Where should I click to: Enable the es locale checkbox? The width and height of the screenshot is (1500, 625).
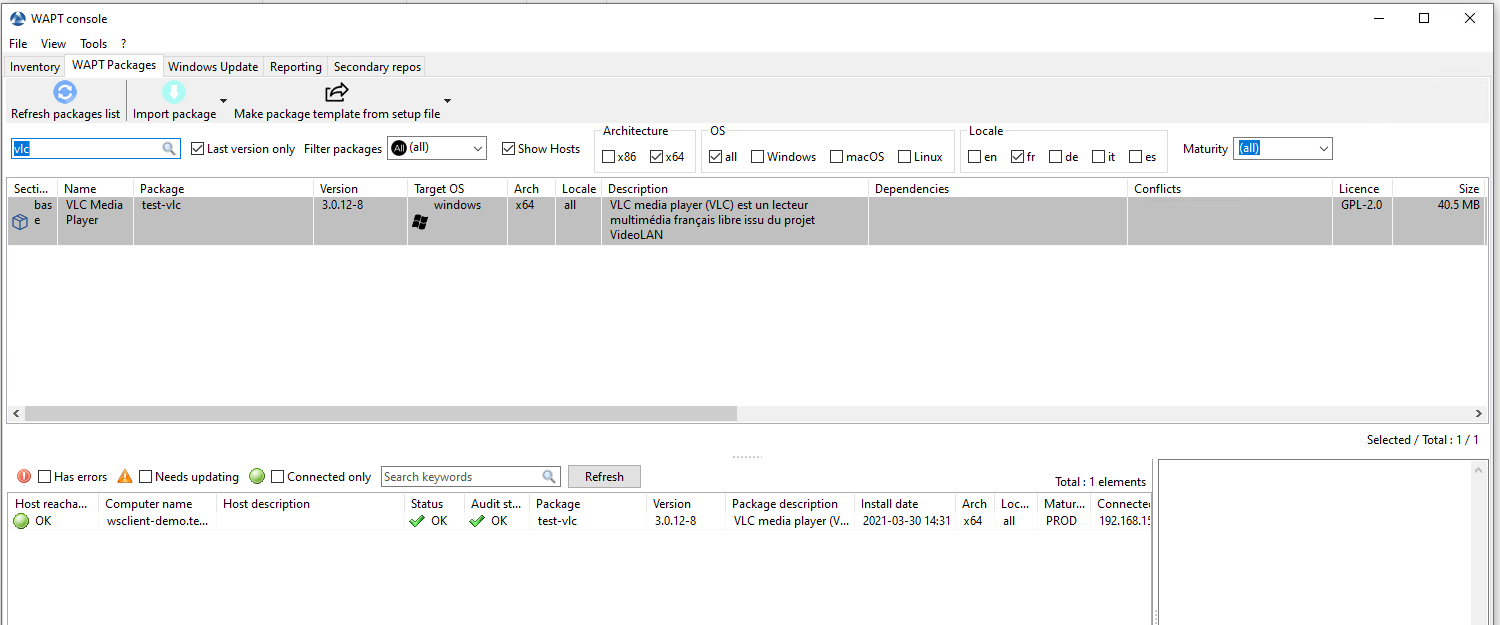(1135, 157)
